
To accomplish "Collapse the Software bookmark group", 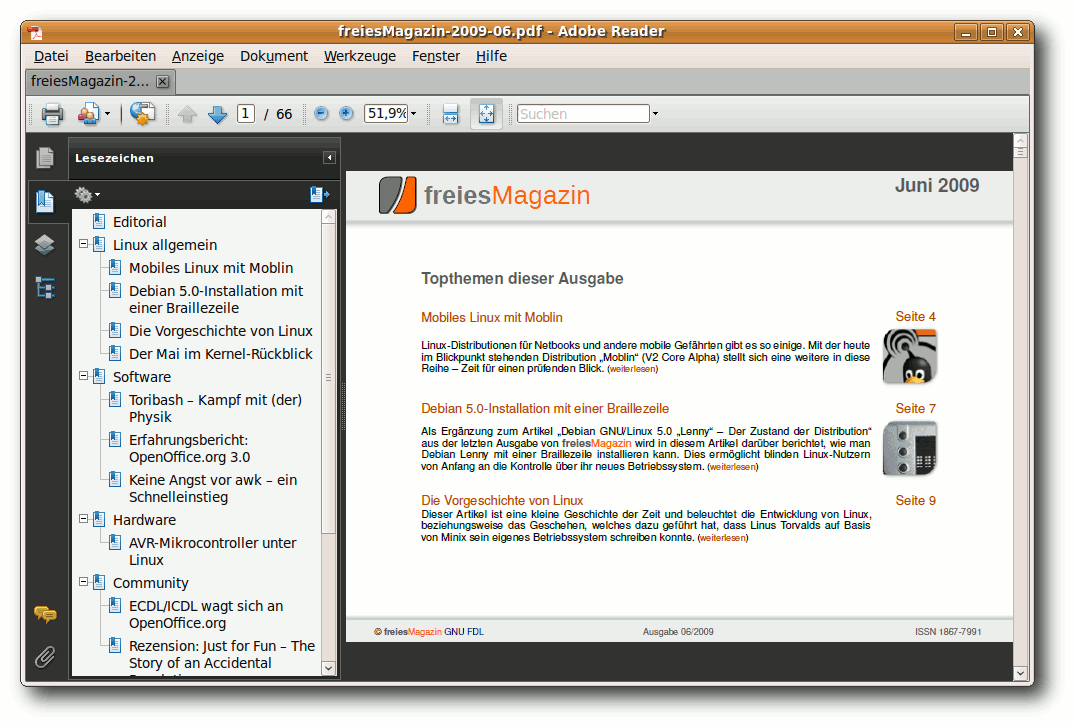I will point(84,376).
